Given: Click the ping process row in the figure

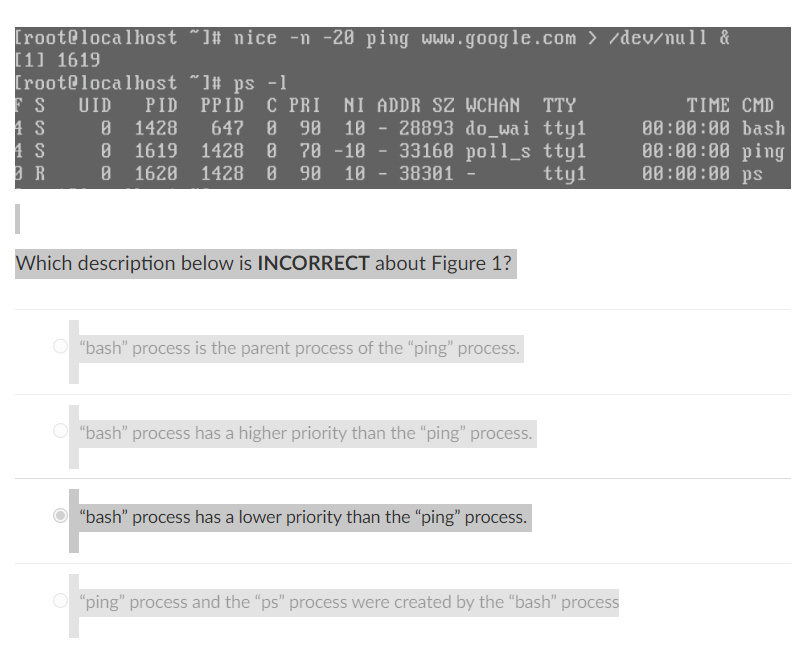Looking at the screenshot, I should [400, 151].
